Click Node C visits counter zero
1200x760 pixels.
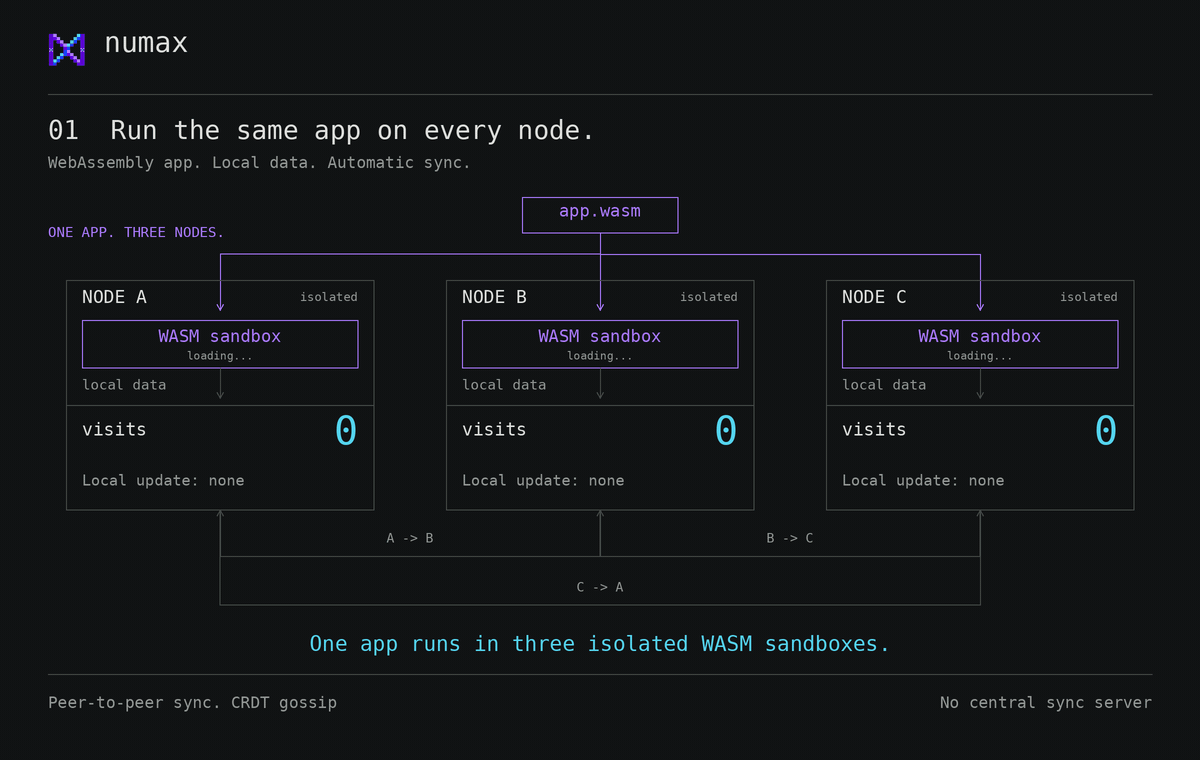pos(1106,431)
